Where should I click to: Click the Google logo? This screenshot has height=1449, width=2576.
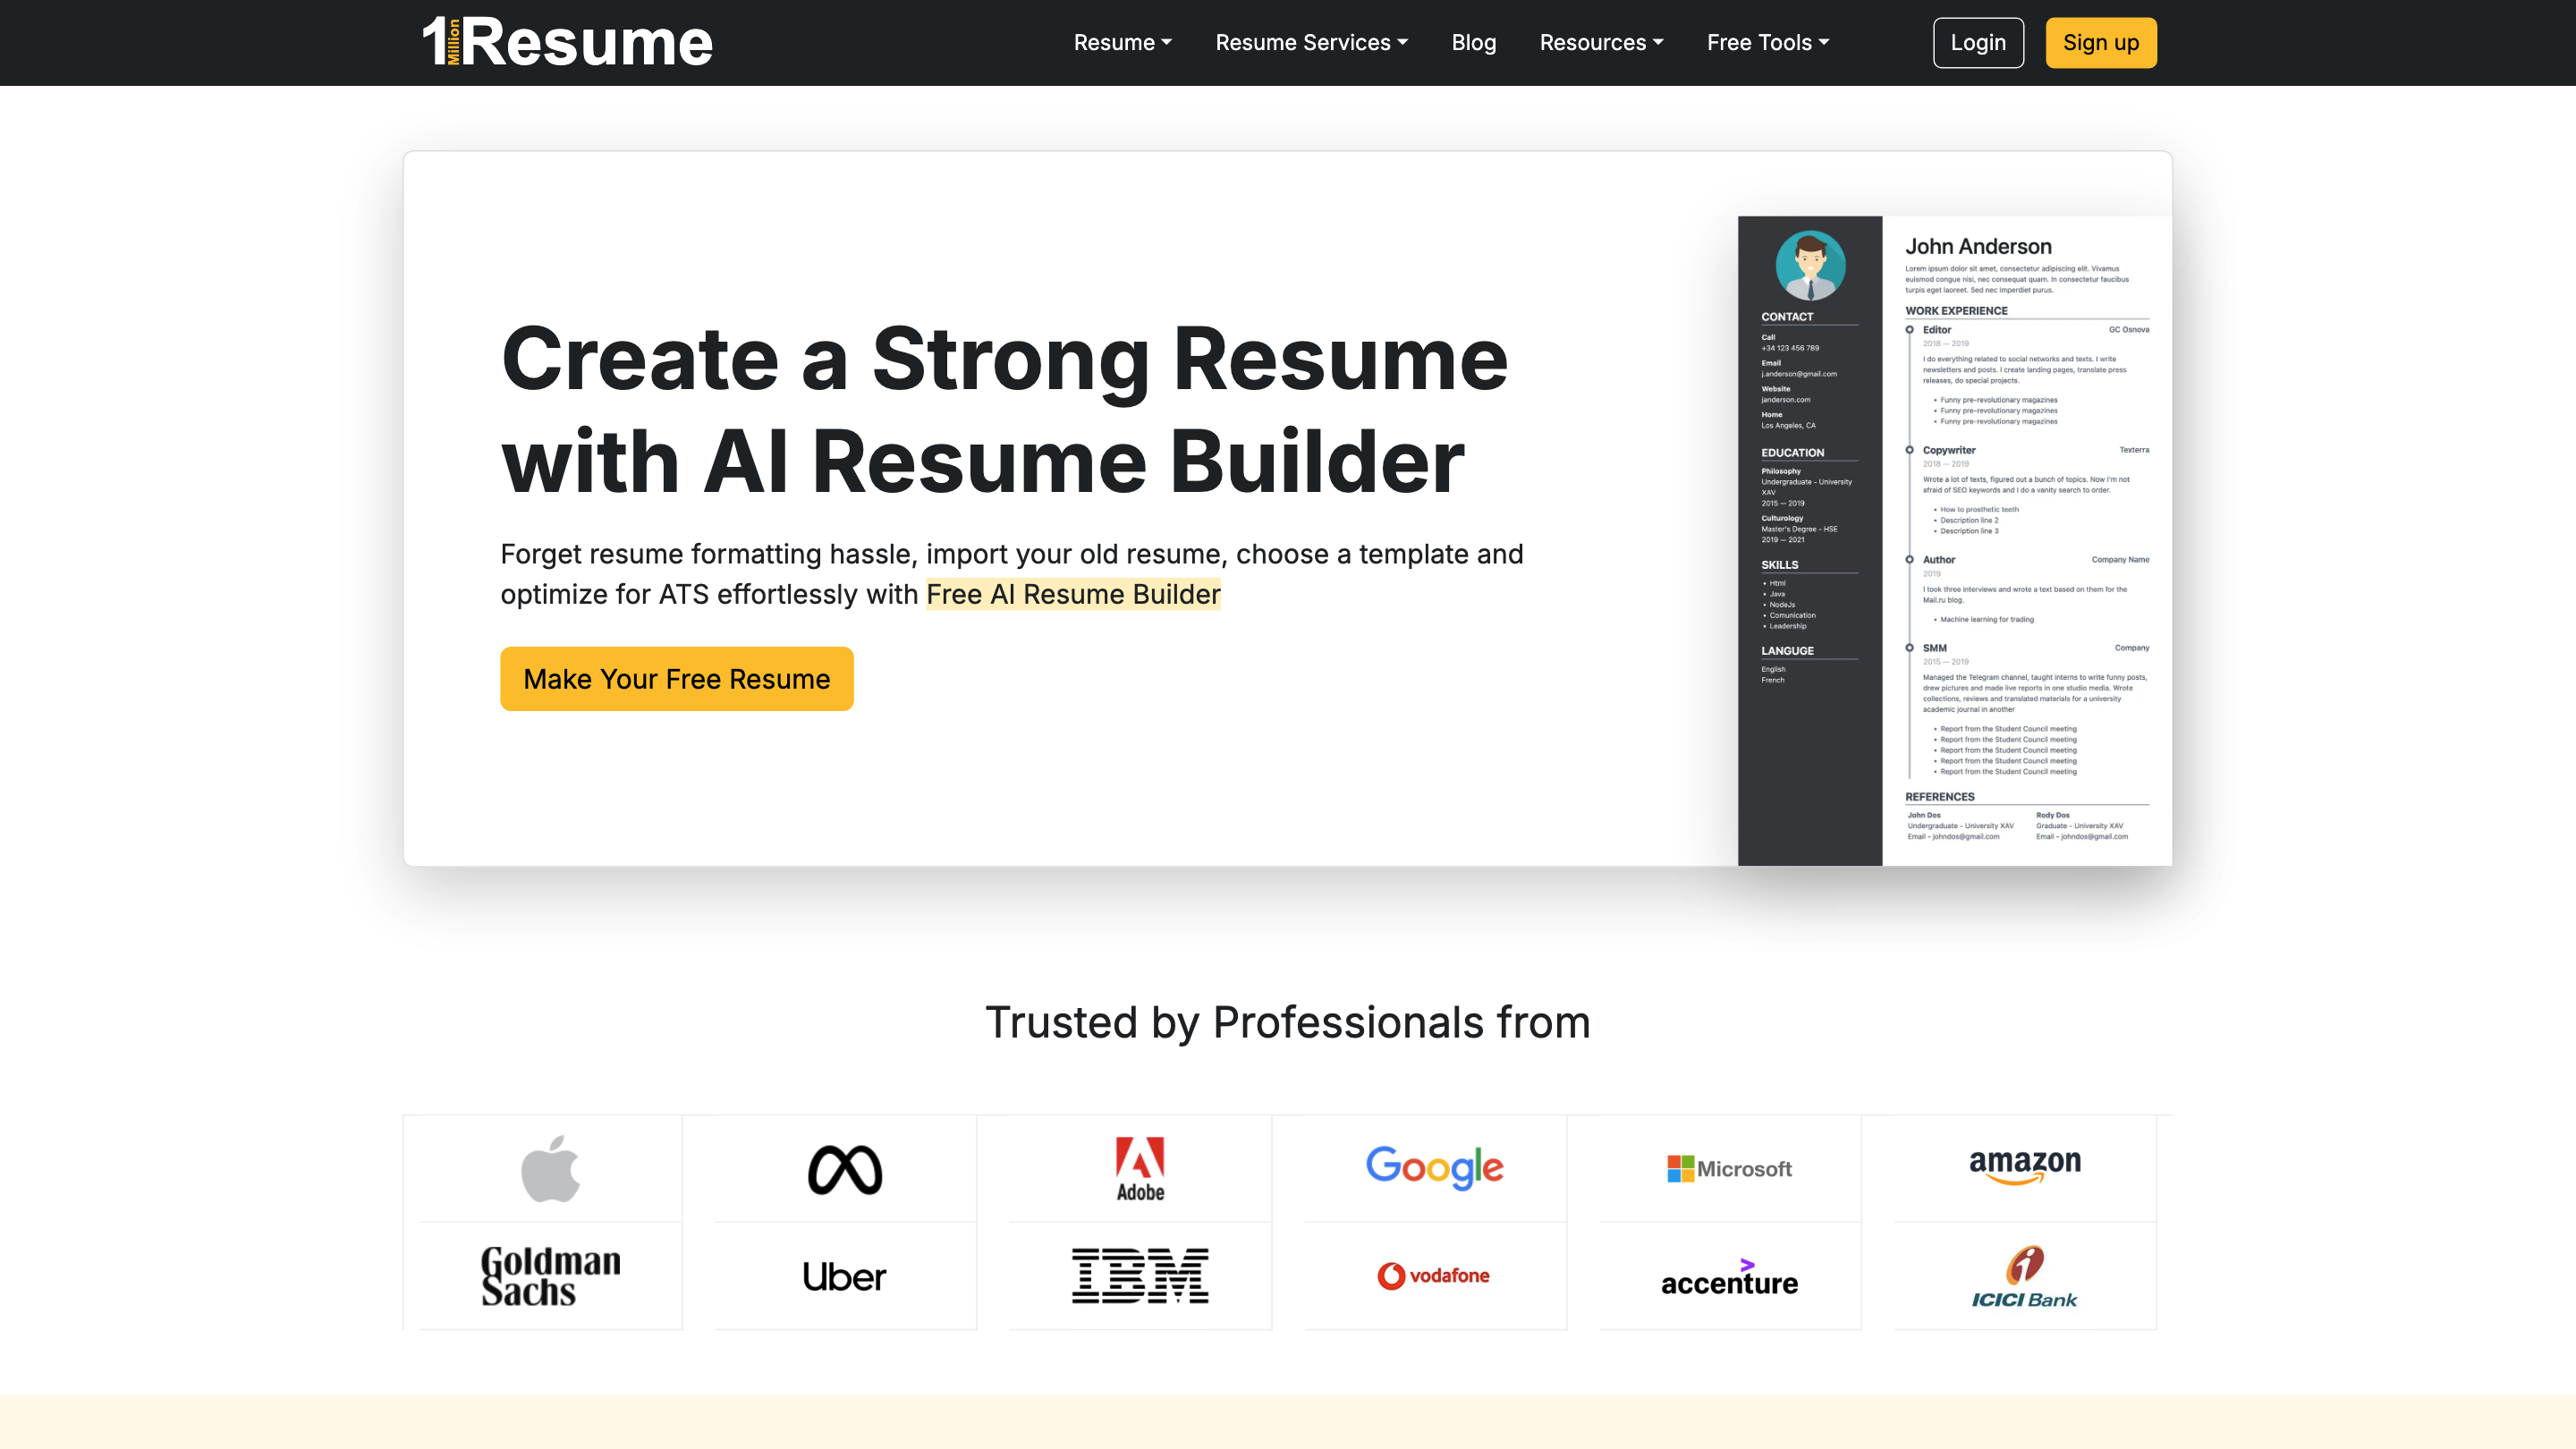[1434, 1168]
